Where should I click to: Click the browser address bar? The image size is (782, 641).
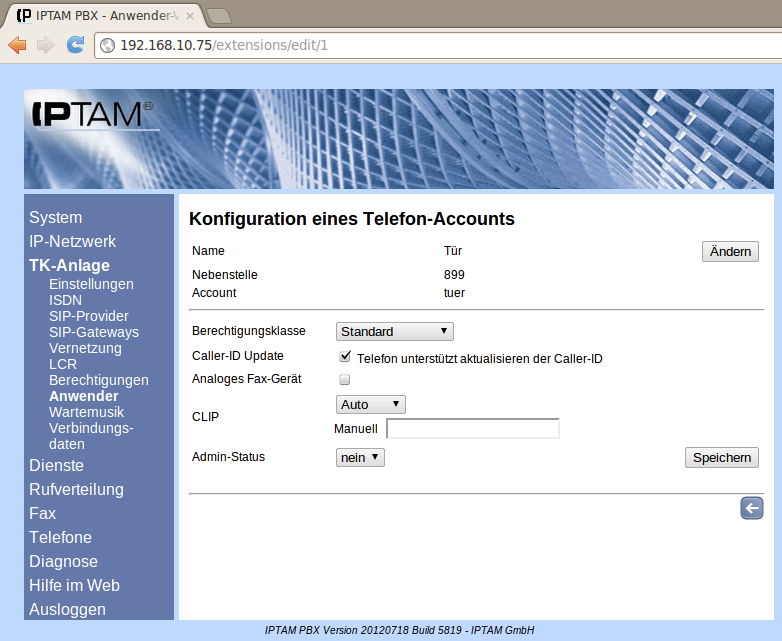(x=440, y=45)
